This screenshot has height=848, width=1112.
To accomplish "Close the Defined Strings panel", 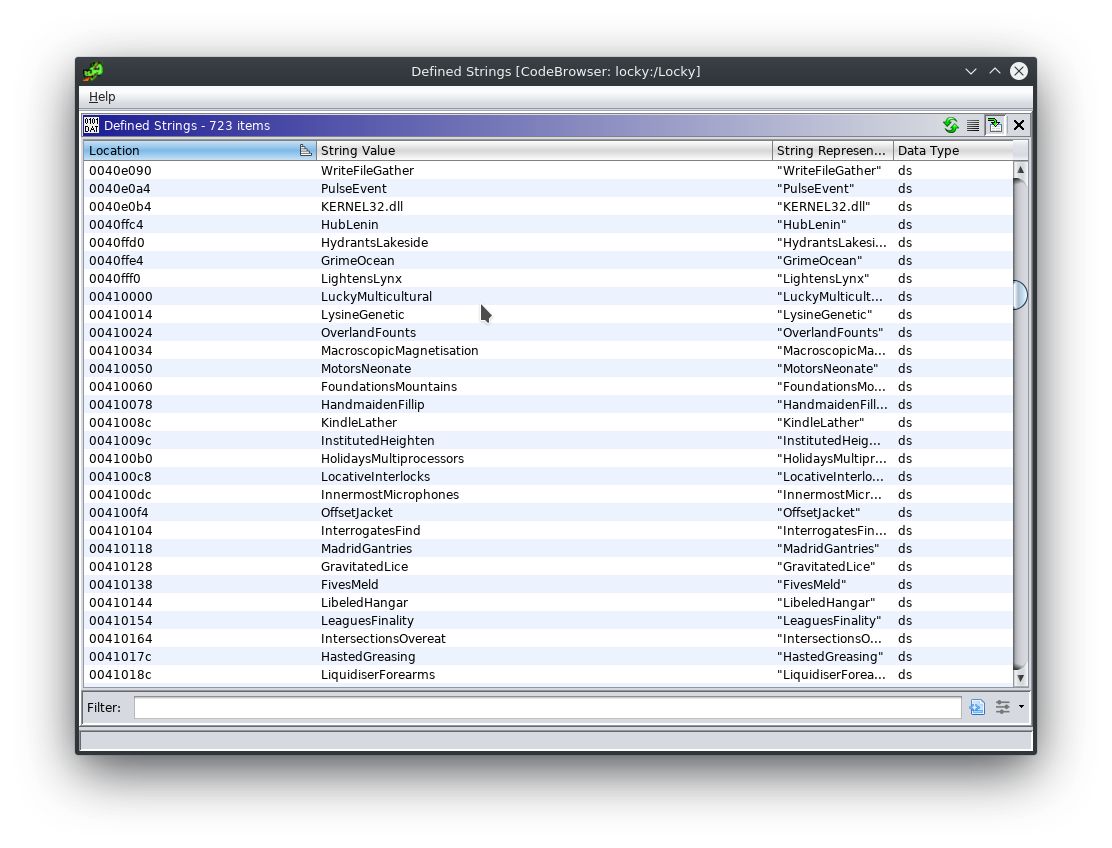I will pyautogui.click(x=1019, y=125).
